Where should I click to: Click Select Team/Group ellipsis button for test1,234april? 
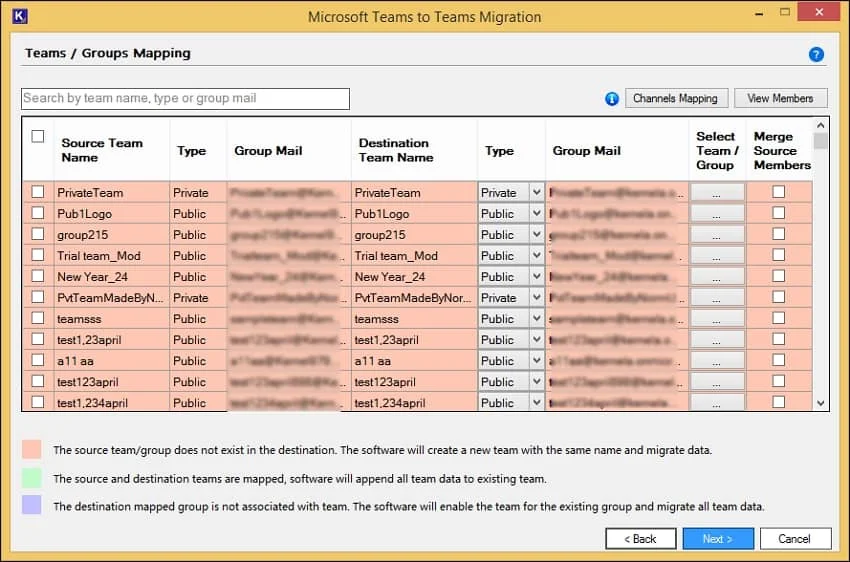(x=717, y=403)
